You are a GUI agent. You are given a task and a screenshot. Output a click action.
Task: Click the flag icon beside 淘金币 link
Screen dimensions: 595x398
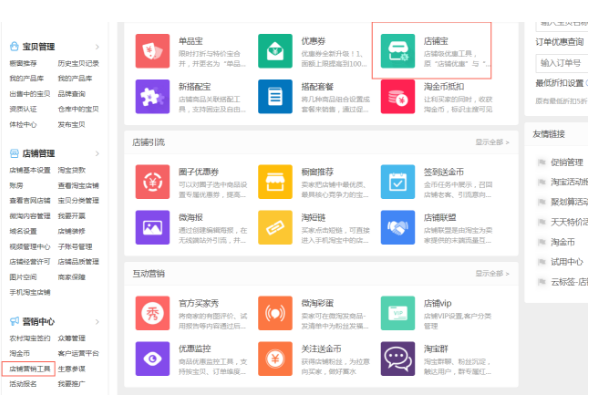click(541, 242)
